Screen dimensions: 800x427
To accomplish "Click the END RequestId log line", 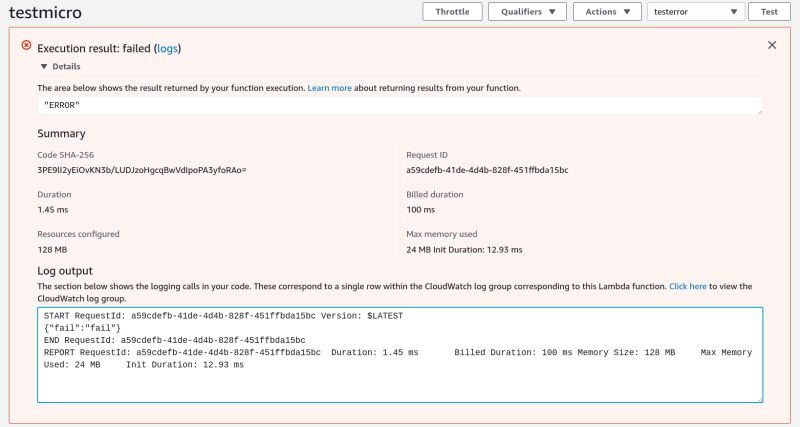I will [x=174, y=340].
